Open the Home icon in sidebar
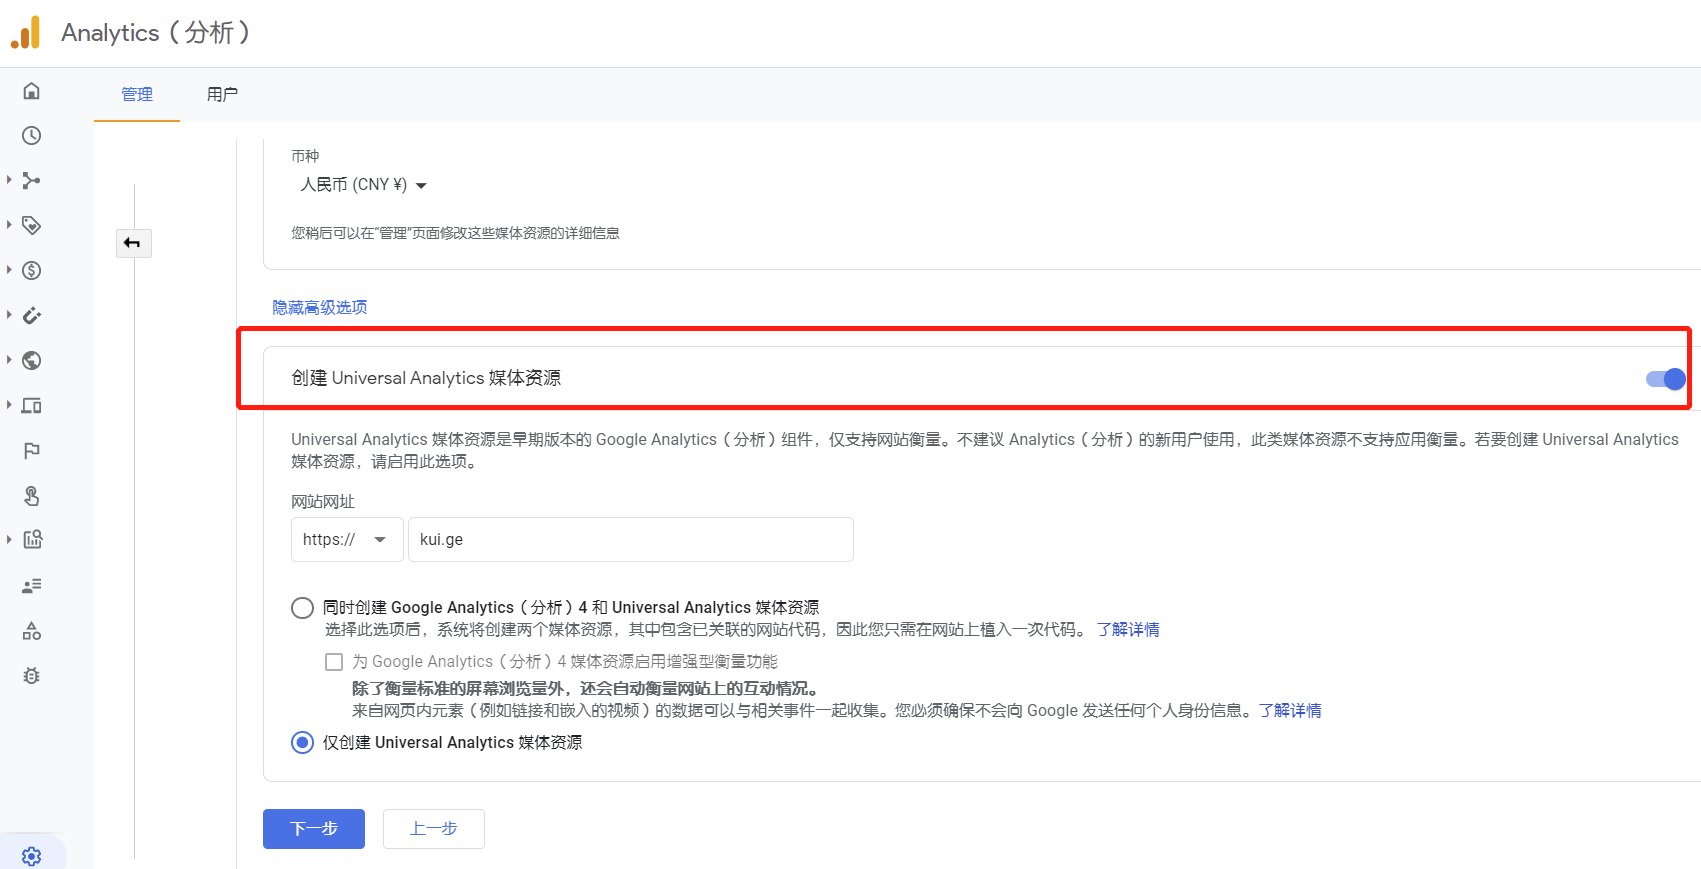 (x=32, y=91)
